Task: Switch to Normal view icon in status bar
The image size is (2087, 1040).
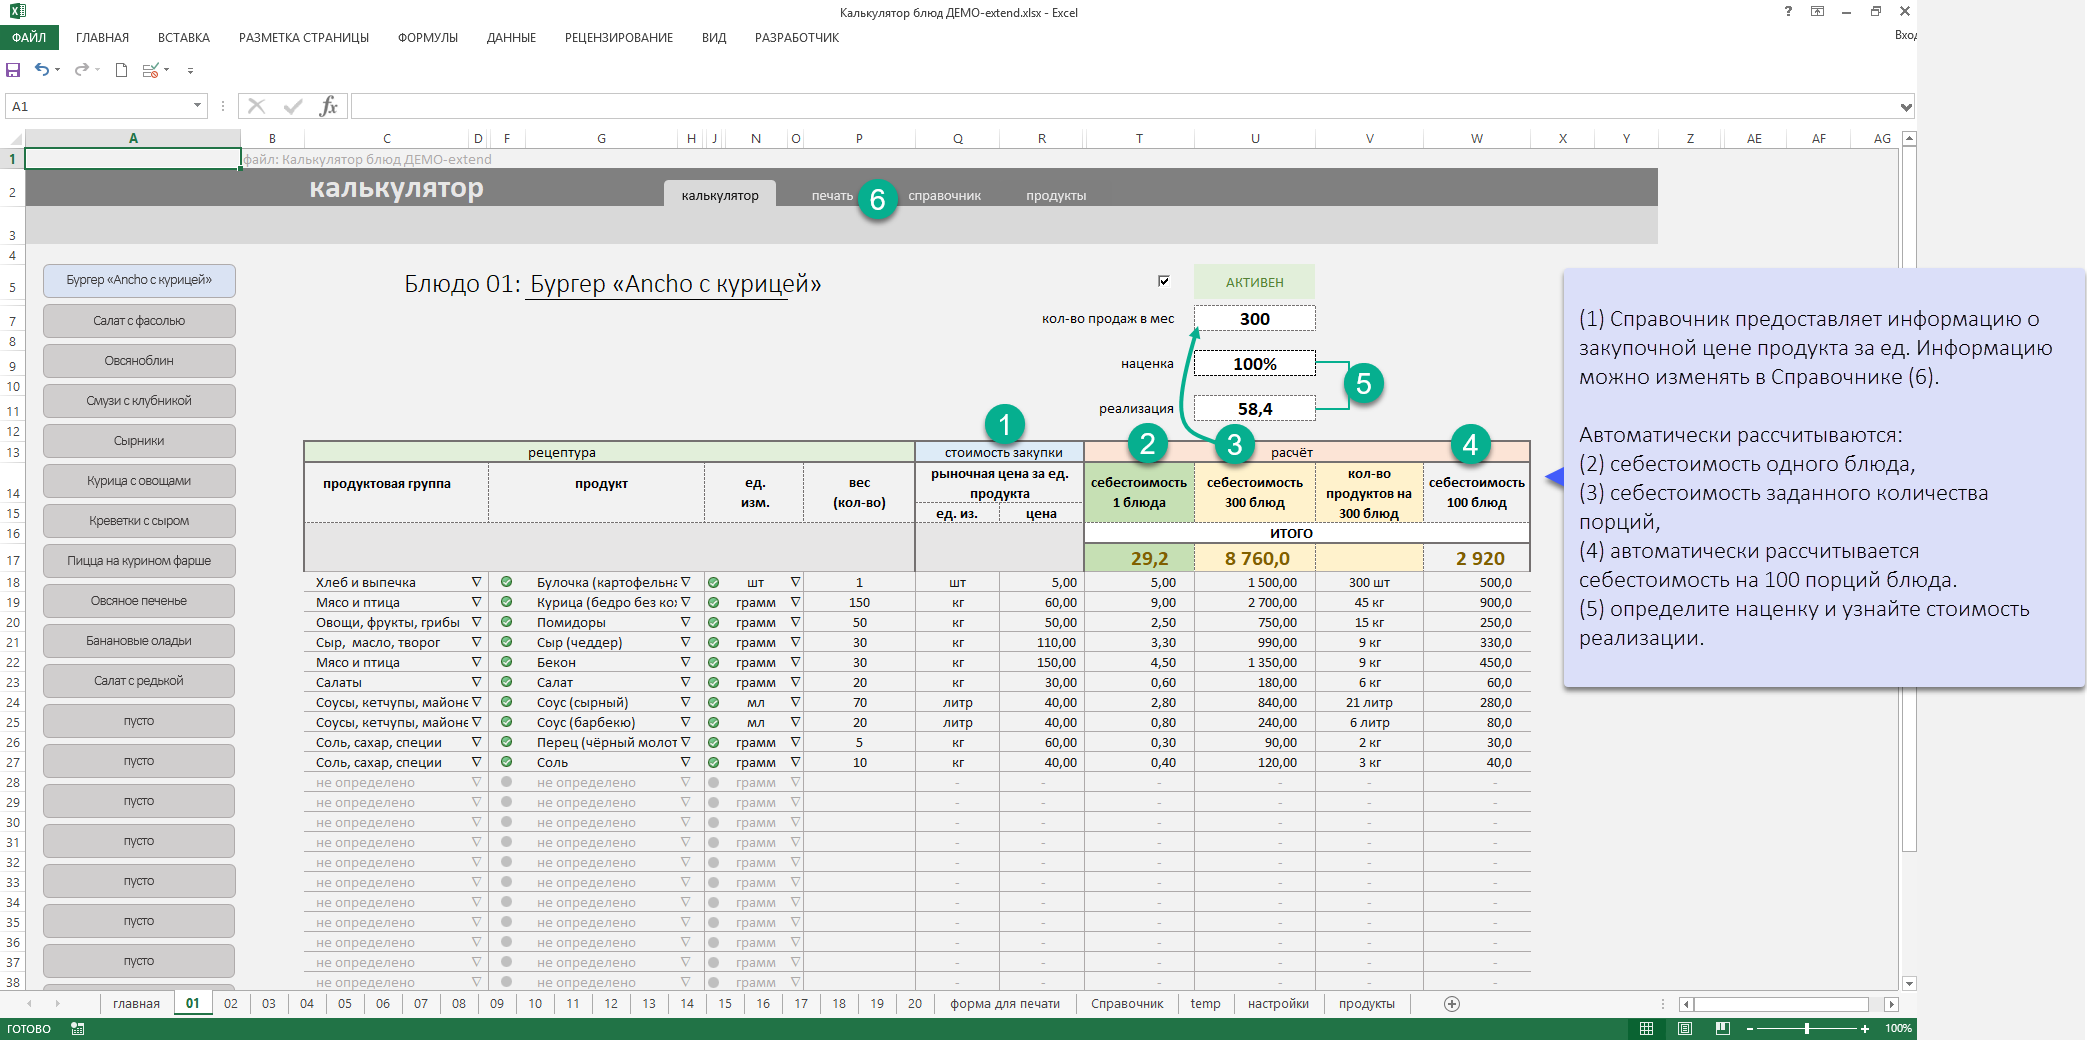Action: click(x=1646, y=1028)
